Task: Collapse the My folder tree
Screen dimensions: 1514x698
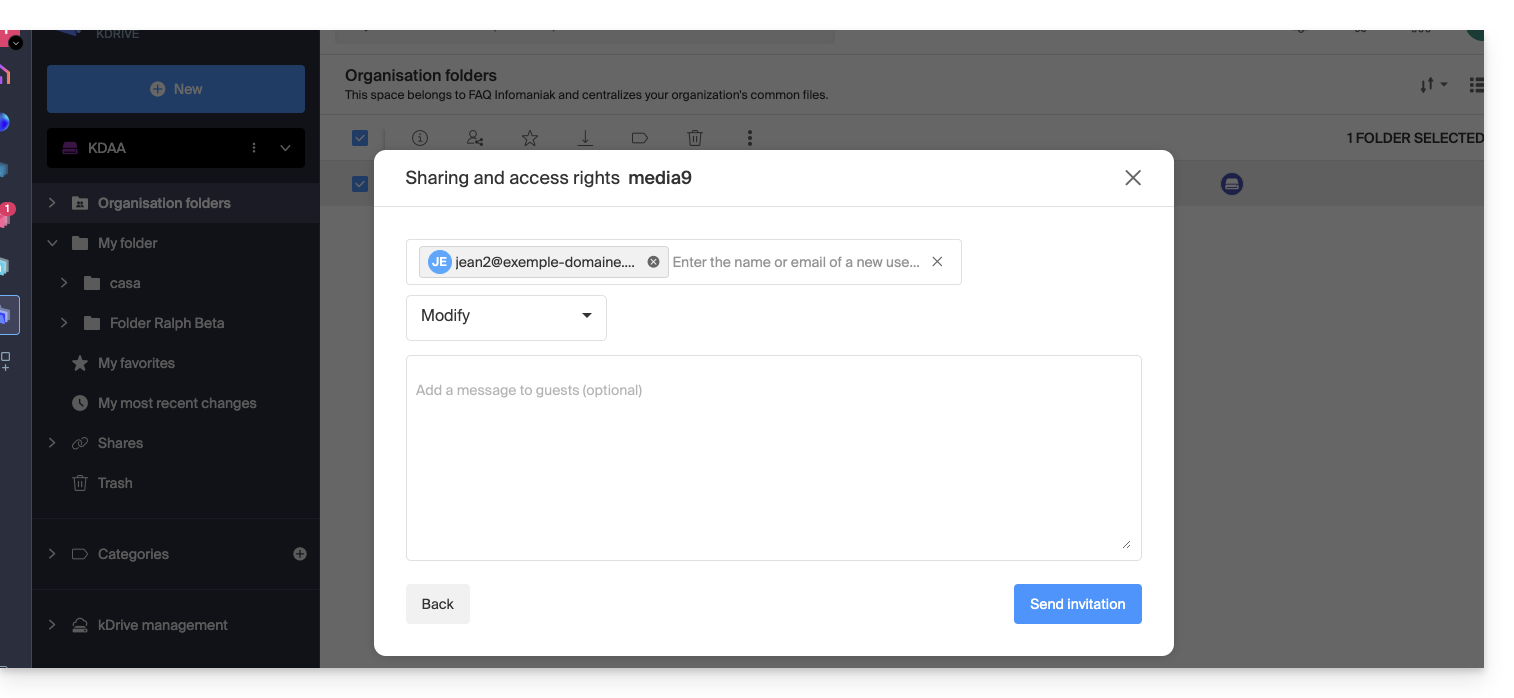Action: coord(52,243)
